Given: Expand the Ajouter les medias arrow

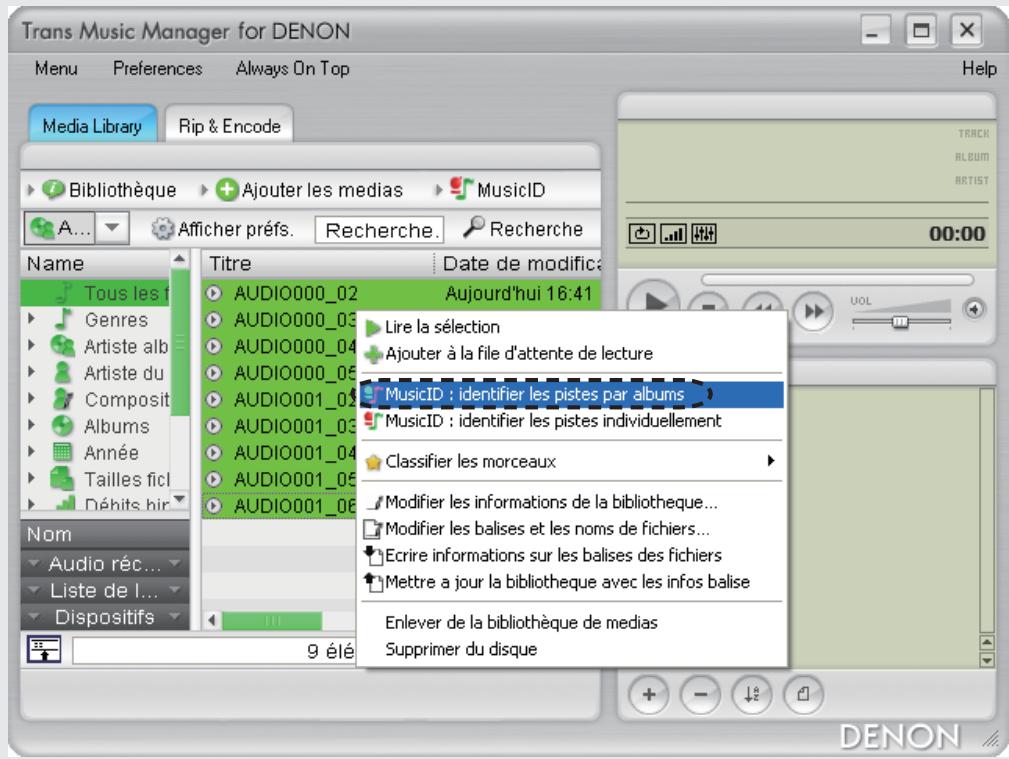Looking at the screenshot, I should [204, 190].
